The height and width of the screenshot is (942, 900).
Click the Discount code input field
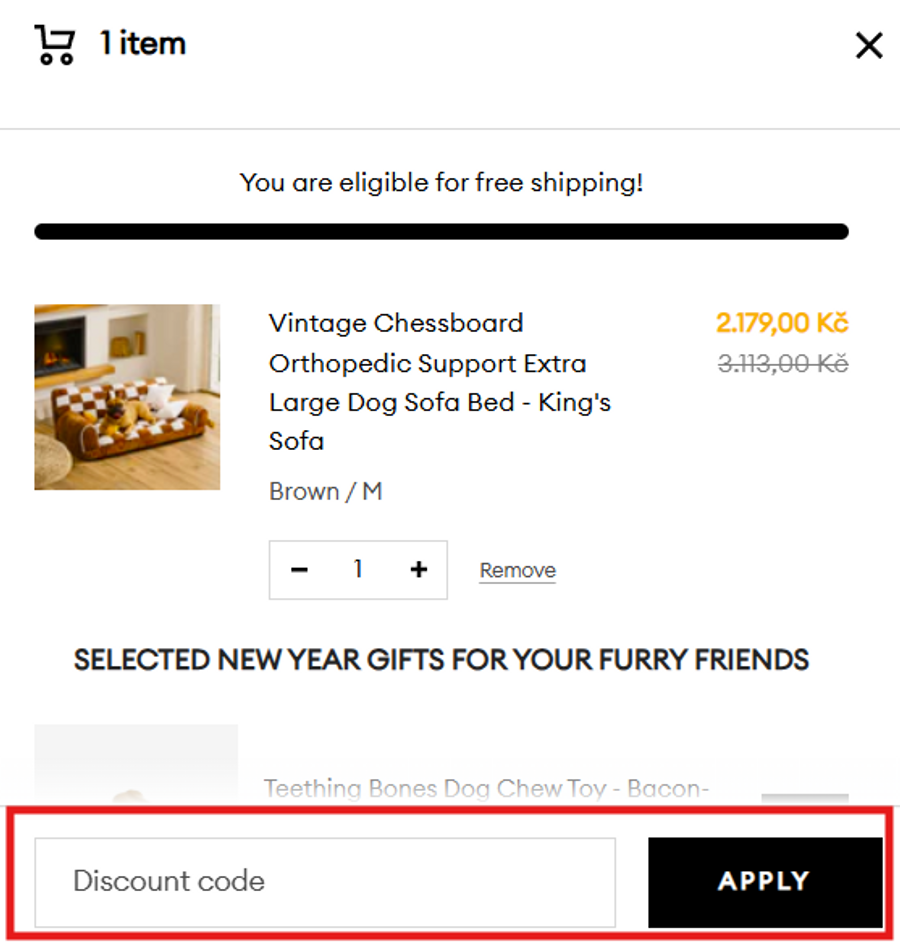(x=325, y=881)
